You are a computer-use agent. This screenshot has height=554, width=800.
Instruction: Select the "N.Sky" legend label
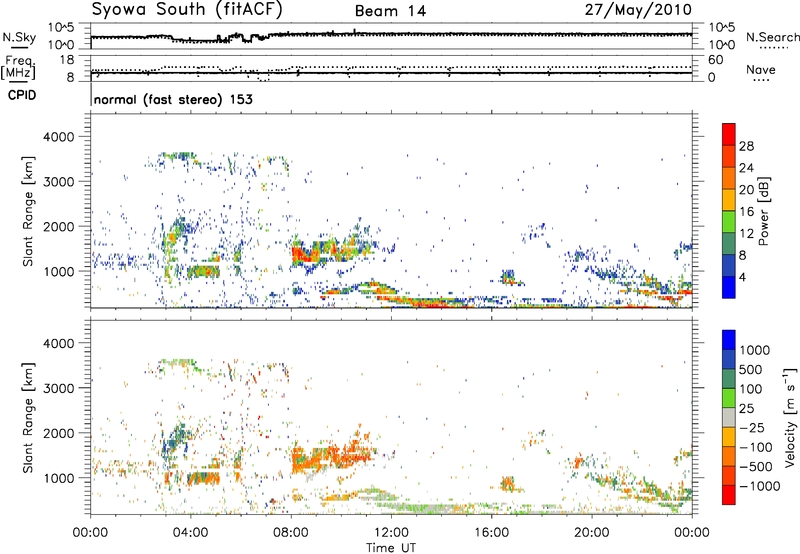point(19,37)
